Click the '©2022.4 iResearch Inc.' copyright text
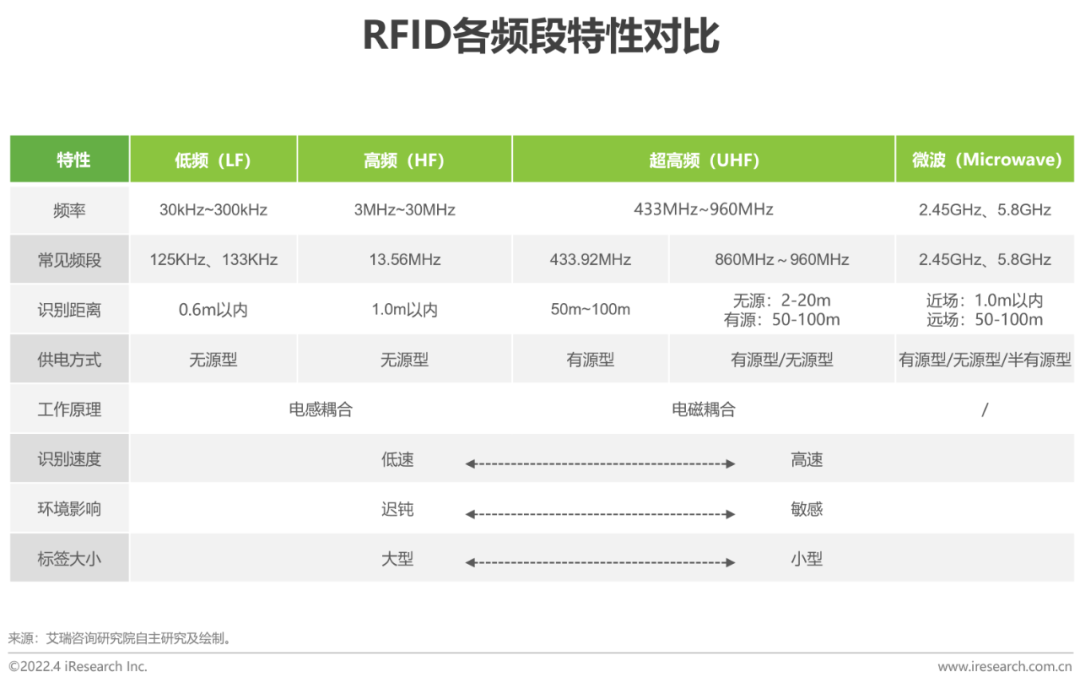Image resolution: width=1080 pixels, height=699 pixels. [78, 667]
